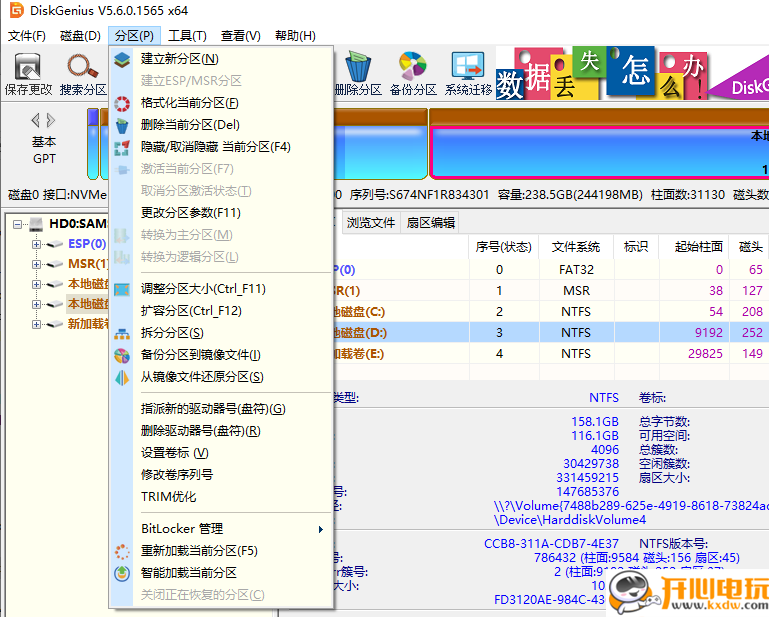Viewport: 769px width, 617px height.
Task: Click the 158.1GB capacity value
Action: [x=594, y=422]
